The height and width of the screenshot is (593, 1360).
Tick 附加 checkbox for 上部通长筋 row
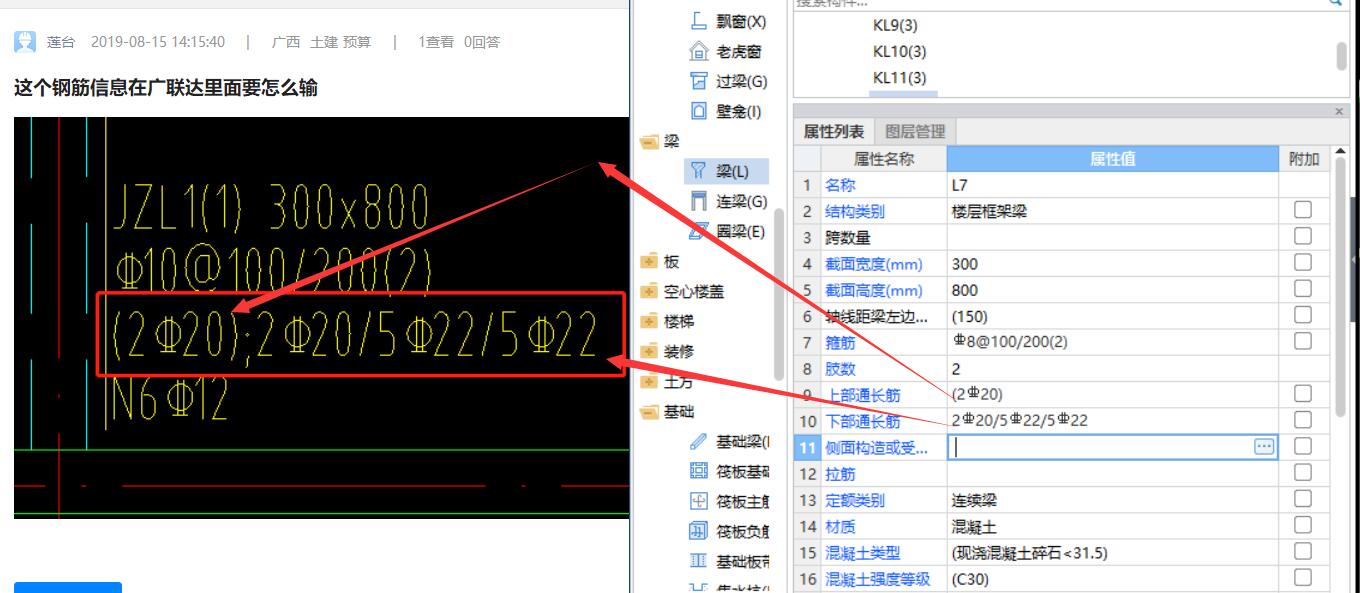(1303, 394)
